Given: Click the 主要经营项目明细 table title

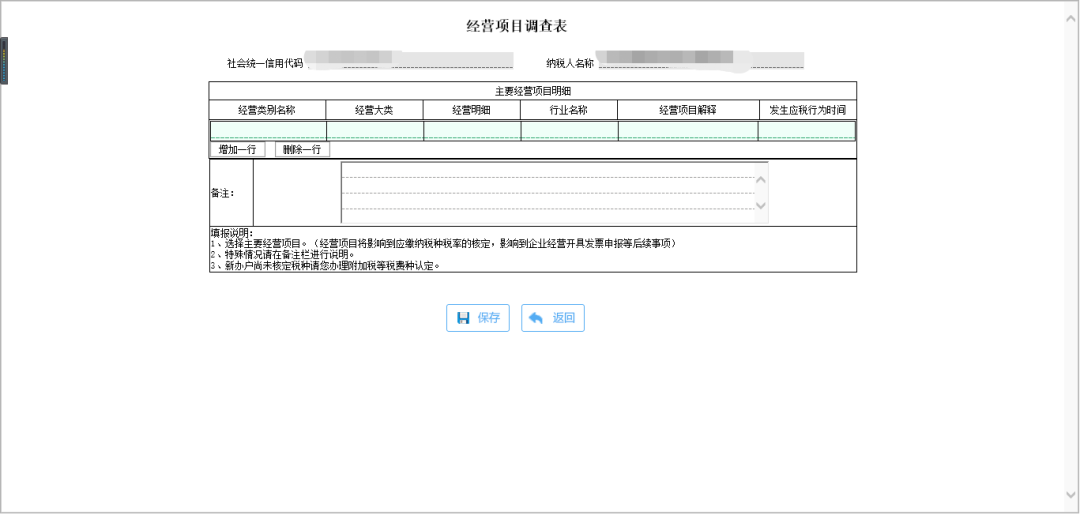Looking at the screenshot, I should pos(533,91).
